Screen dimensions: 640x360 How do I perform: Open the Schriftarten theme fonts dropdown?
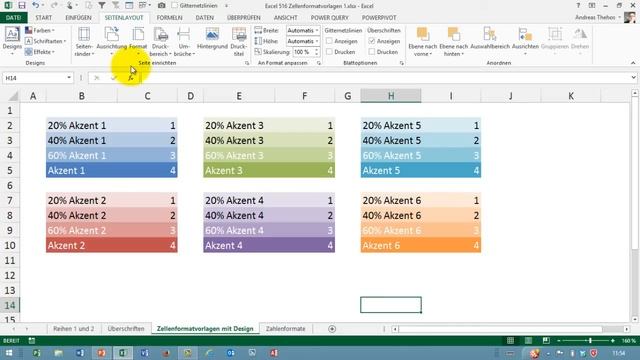(45, 41)
